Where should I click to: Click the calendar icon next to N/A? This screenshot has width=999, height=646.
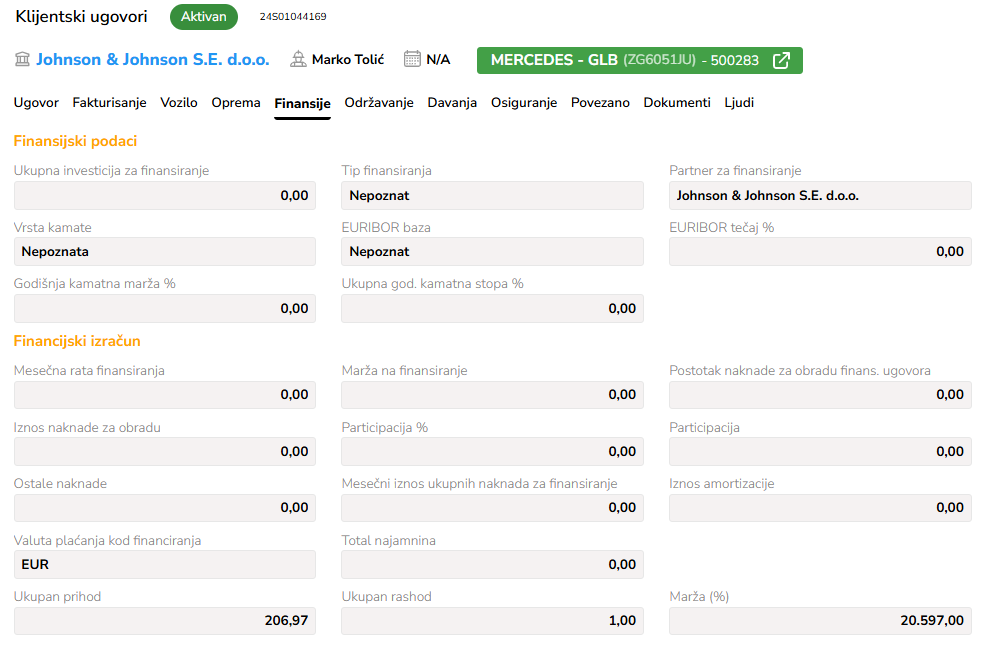(x=412, y=60)
